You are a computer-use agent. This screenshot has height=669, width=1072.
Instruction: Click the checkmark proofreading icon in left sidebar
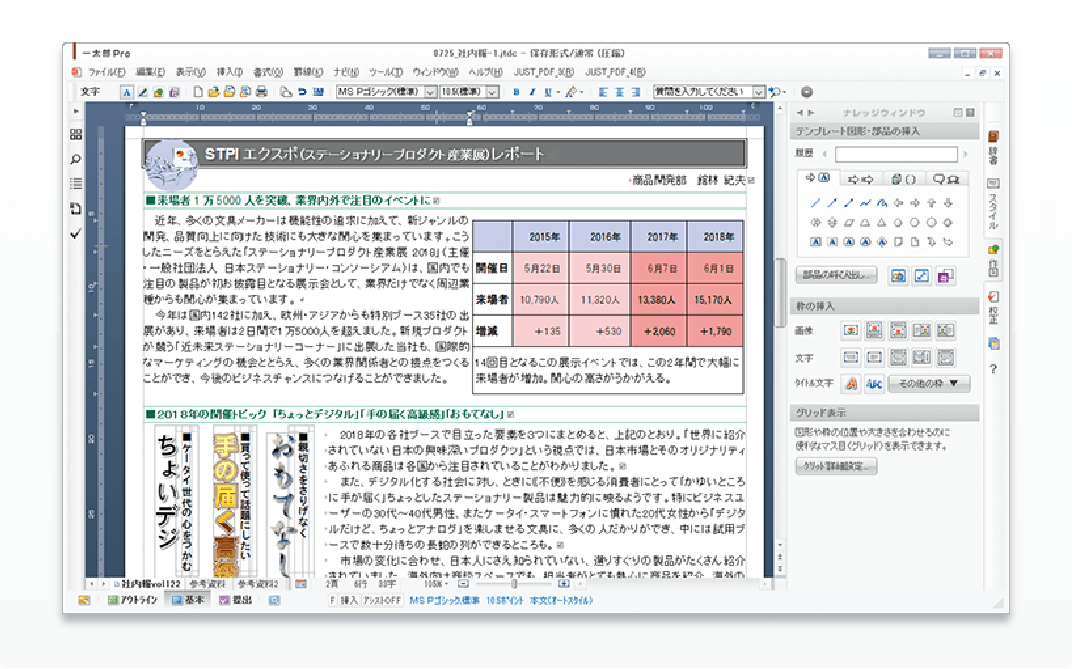click(76, 234)
